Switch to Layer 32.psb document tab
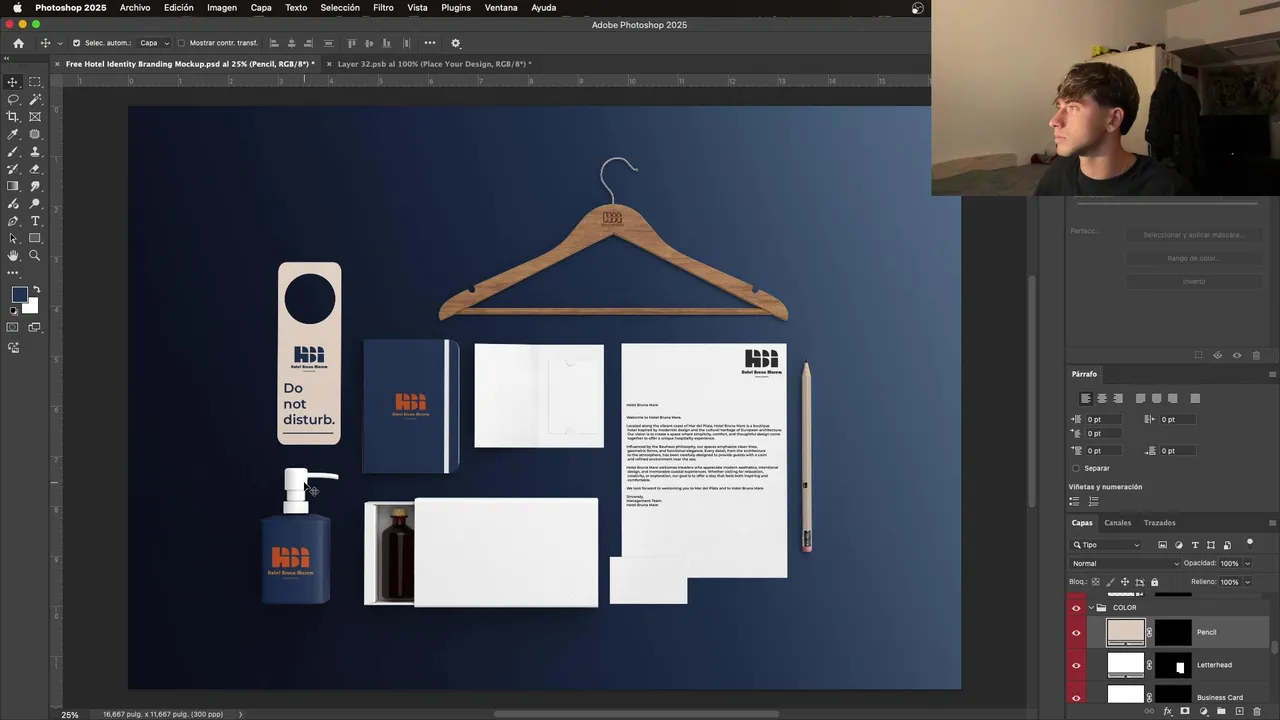This screenshot has height=720, width=1280. click(434, 64)
